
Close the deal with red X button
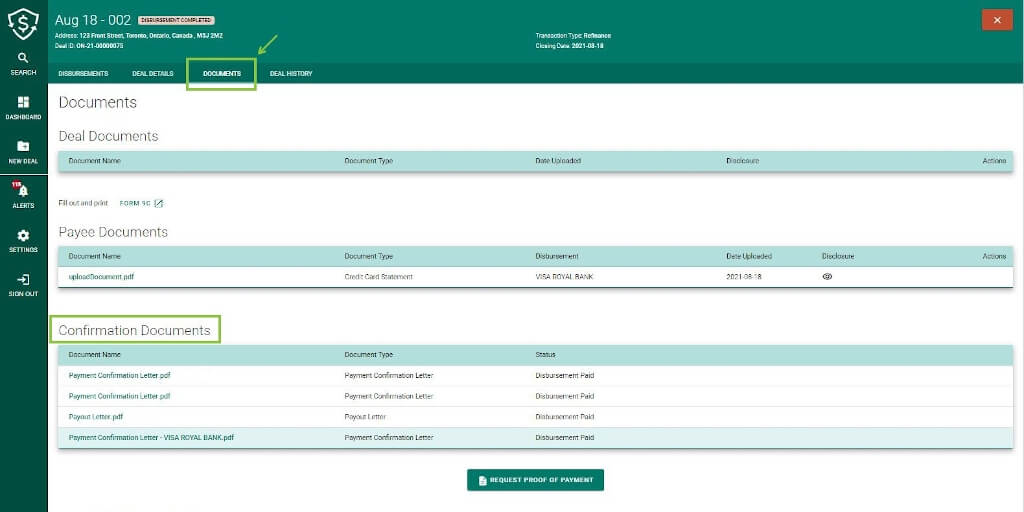coord(997,20)
